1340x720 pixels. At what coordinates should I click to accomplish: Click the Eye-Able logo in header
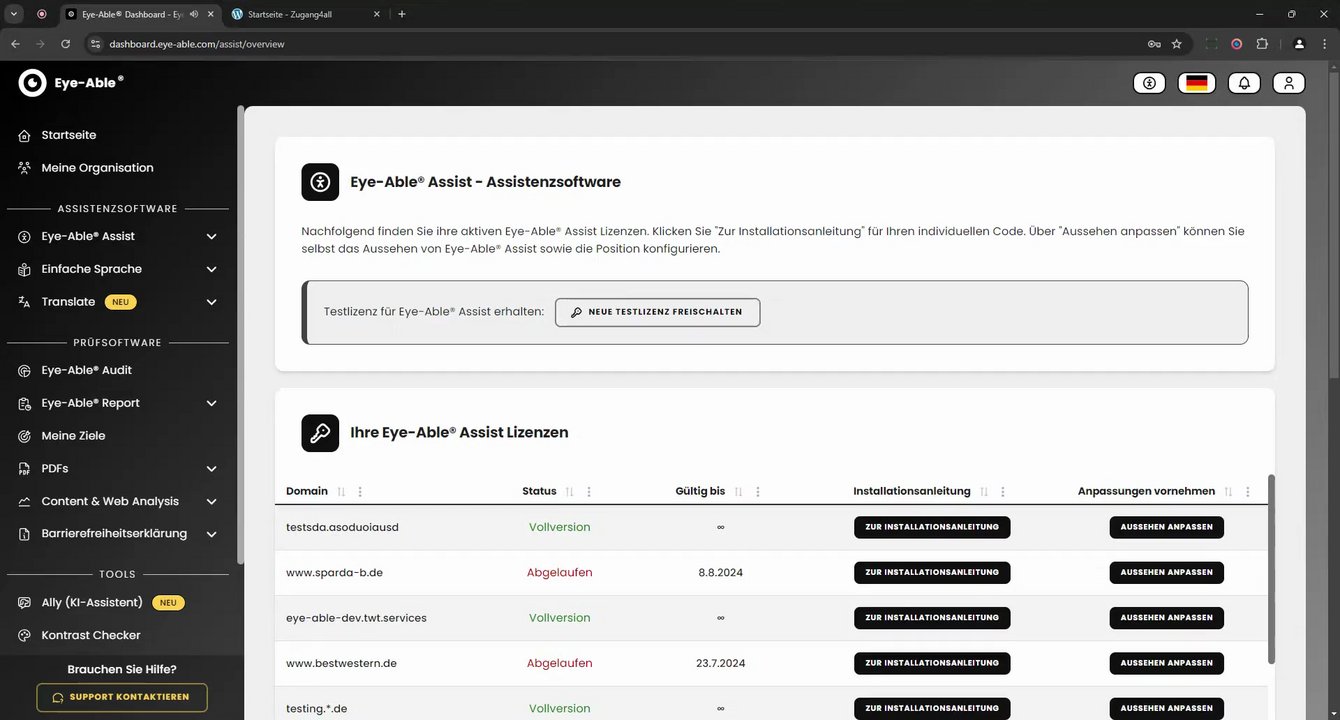(x=71, y=83)
